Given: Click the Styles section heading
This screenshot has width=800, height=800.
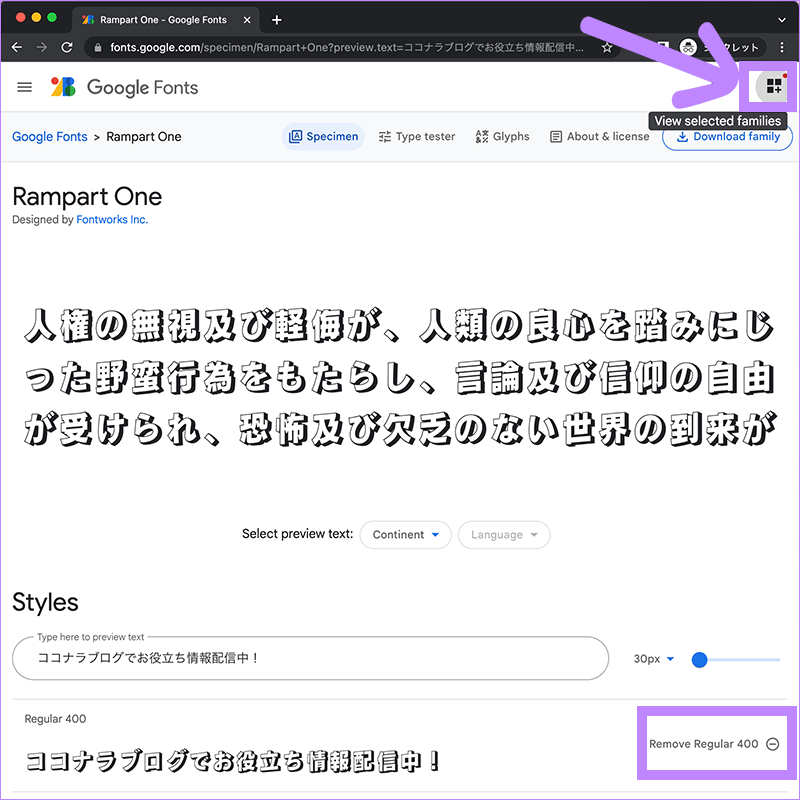Looking at the screenshot, I should coord(45,603).
